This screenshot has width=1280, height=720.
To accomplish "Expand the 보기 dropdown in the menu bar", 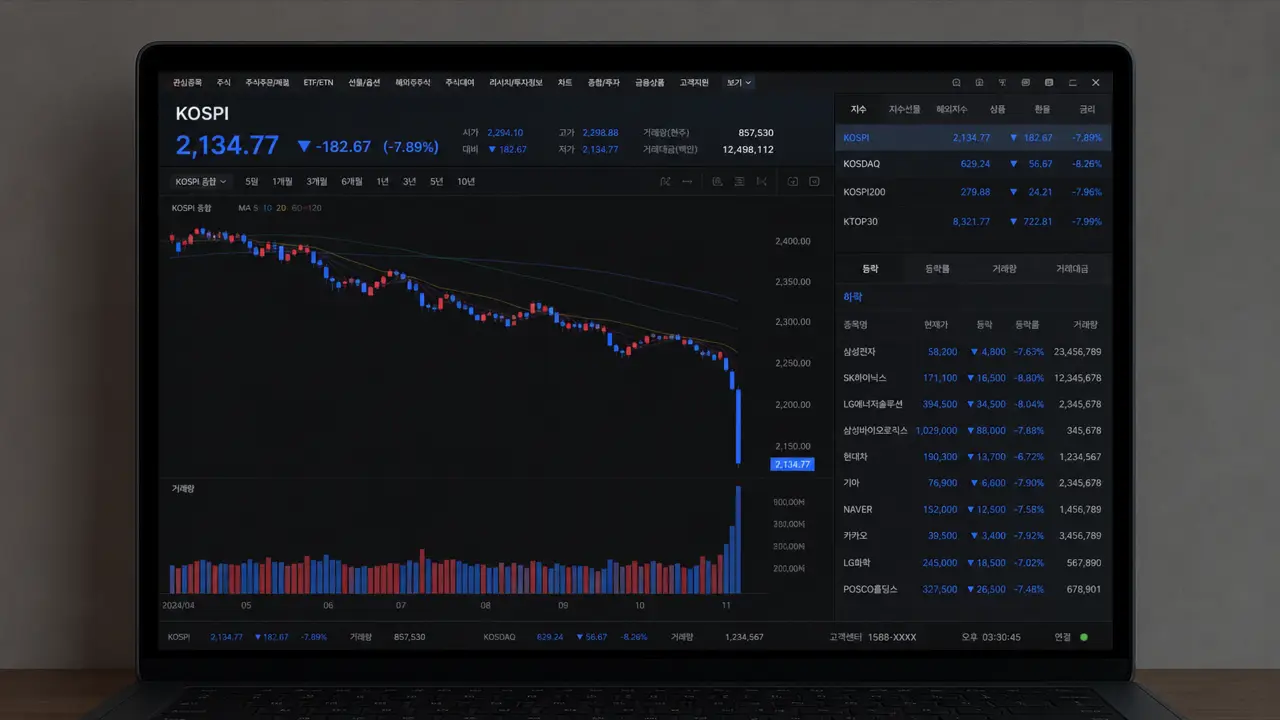I will click(x=739, y=82).
